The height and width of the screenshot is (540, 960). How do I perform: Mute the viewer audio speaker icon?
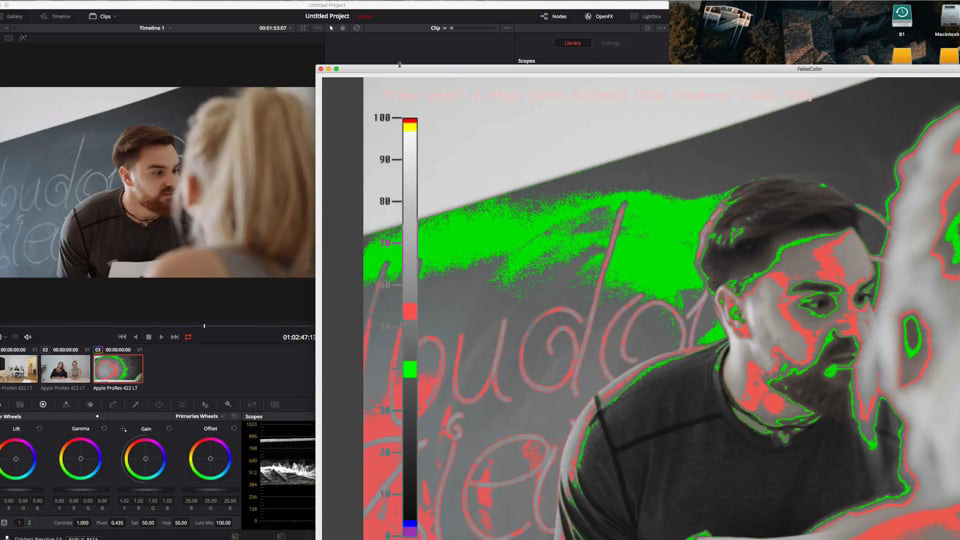28,337
